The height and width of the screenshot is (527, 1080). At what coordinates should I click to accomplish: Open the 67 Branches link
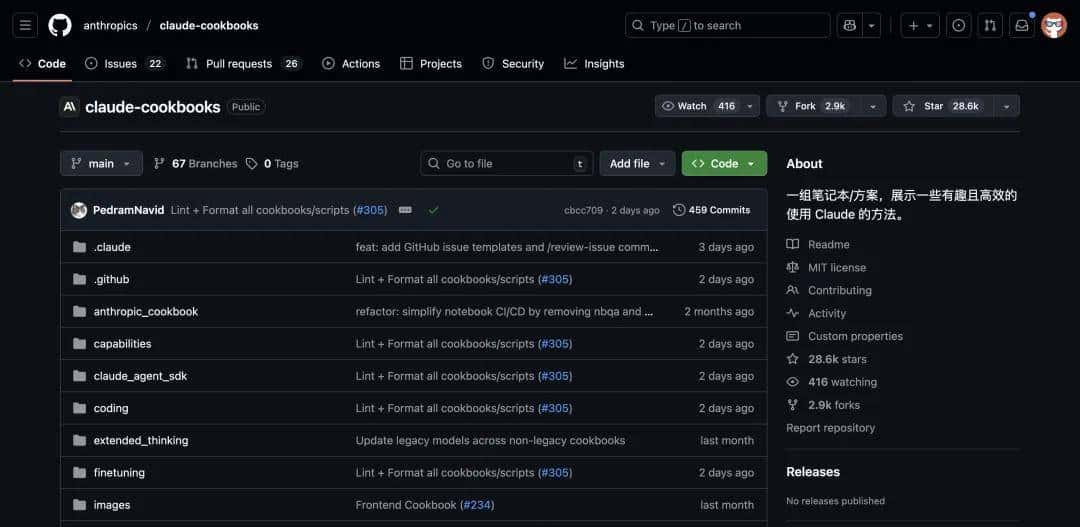[x=196, y=163]
